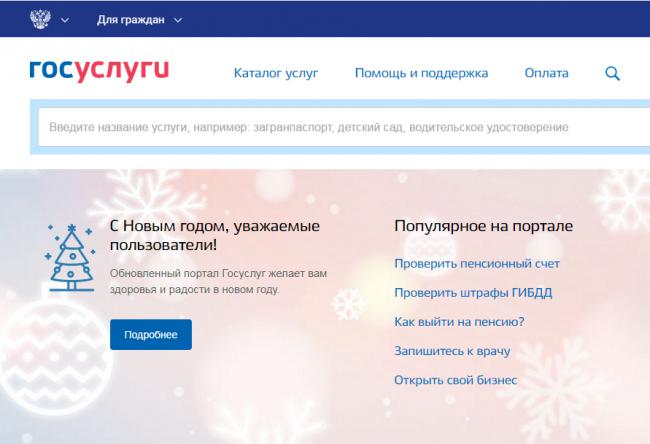The image size is (650, 444).
Task: Open the Для граждан audience selector
Action: coord(131,20)
